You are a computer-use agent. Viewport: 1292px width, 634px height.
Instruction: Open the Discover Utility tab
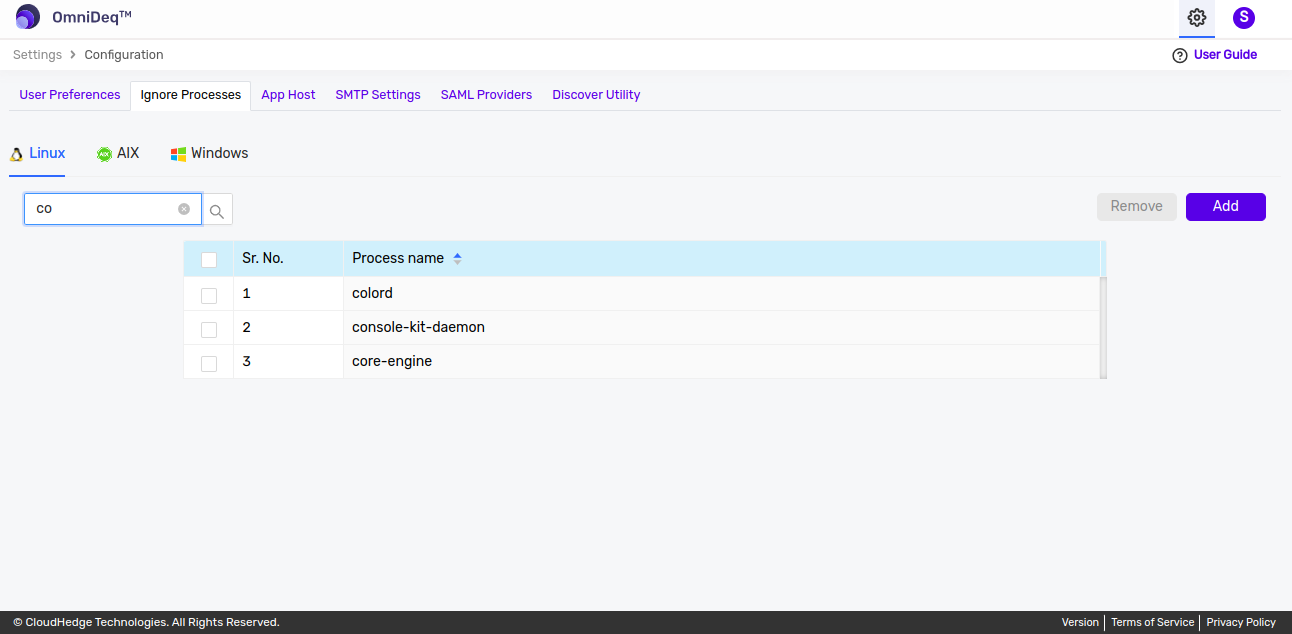tap(596, 95)
